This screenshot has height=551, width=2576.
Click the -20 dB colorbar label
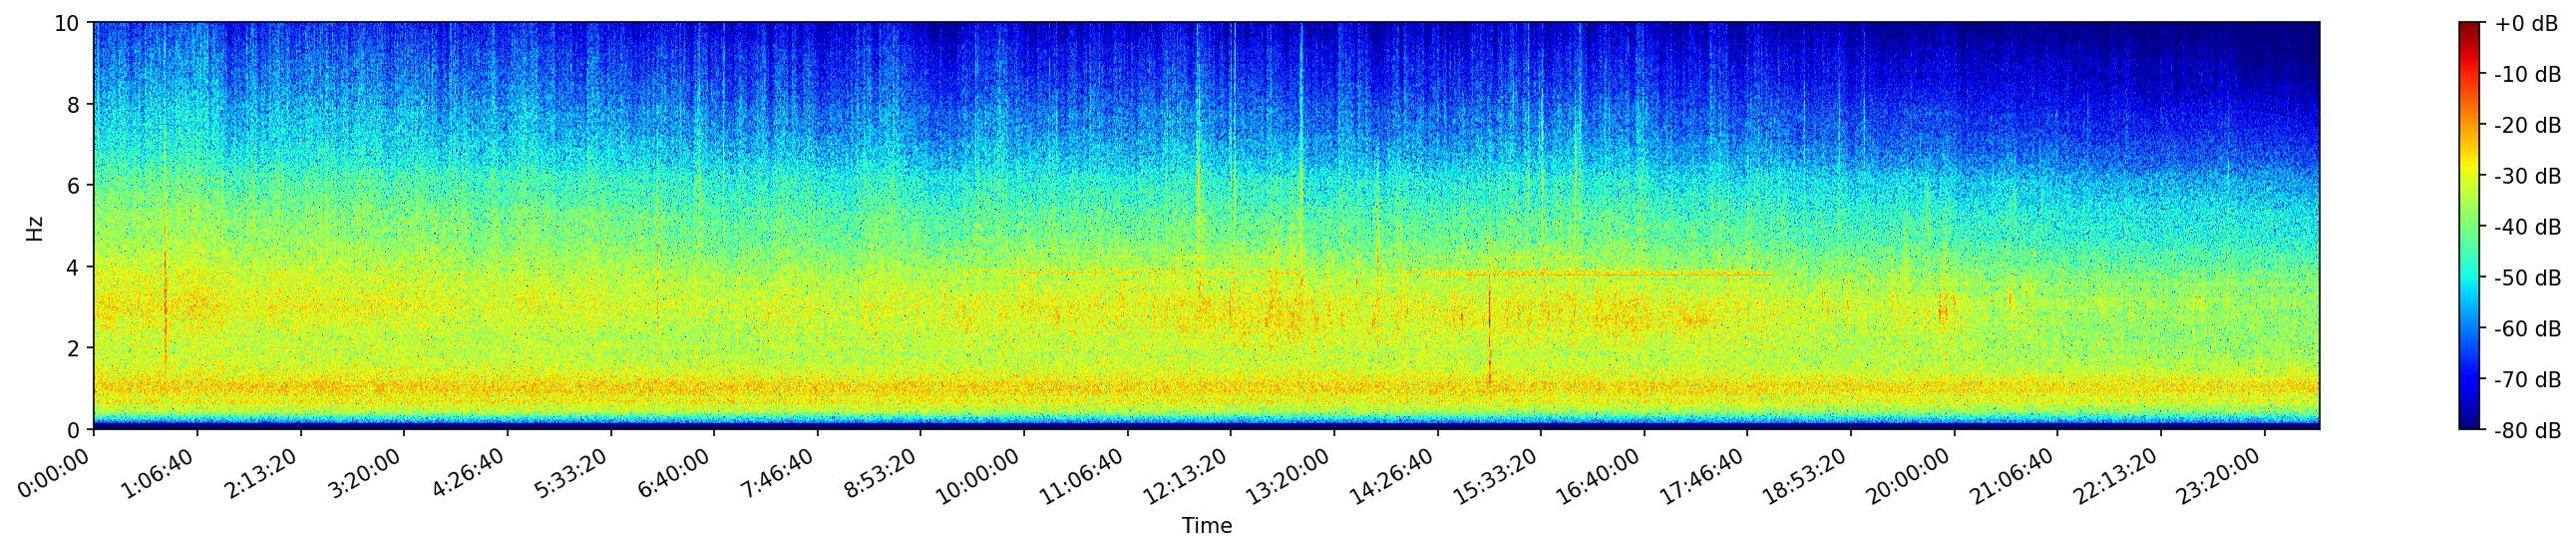[x=2527, y=125]
